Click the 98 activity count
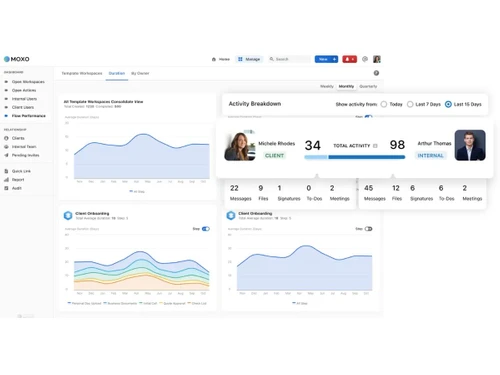The image size is (500, 375). [397, 145]
